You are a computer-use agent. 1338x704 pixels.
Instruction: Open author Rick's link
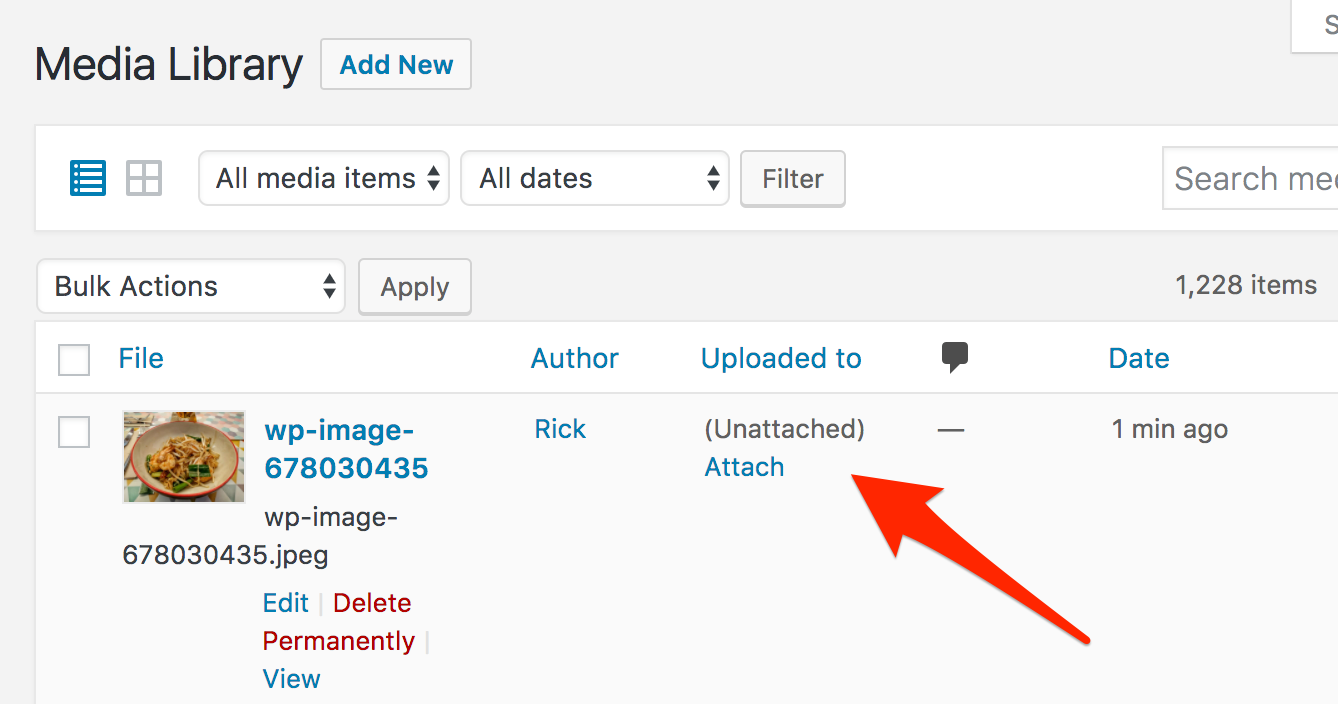[560, 429]
